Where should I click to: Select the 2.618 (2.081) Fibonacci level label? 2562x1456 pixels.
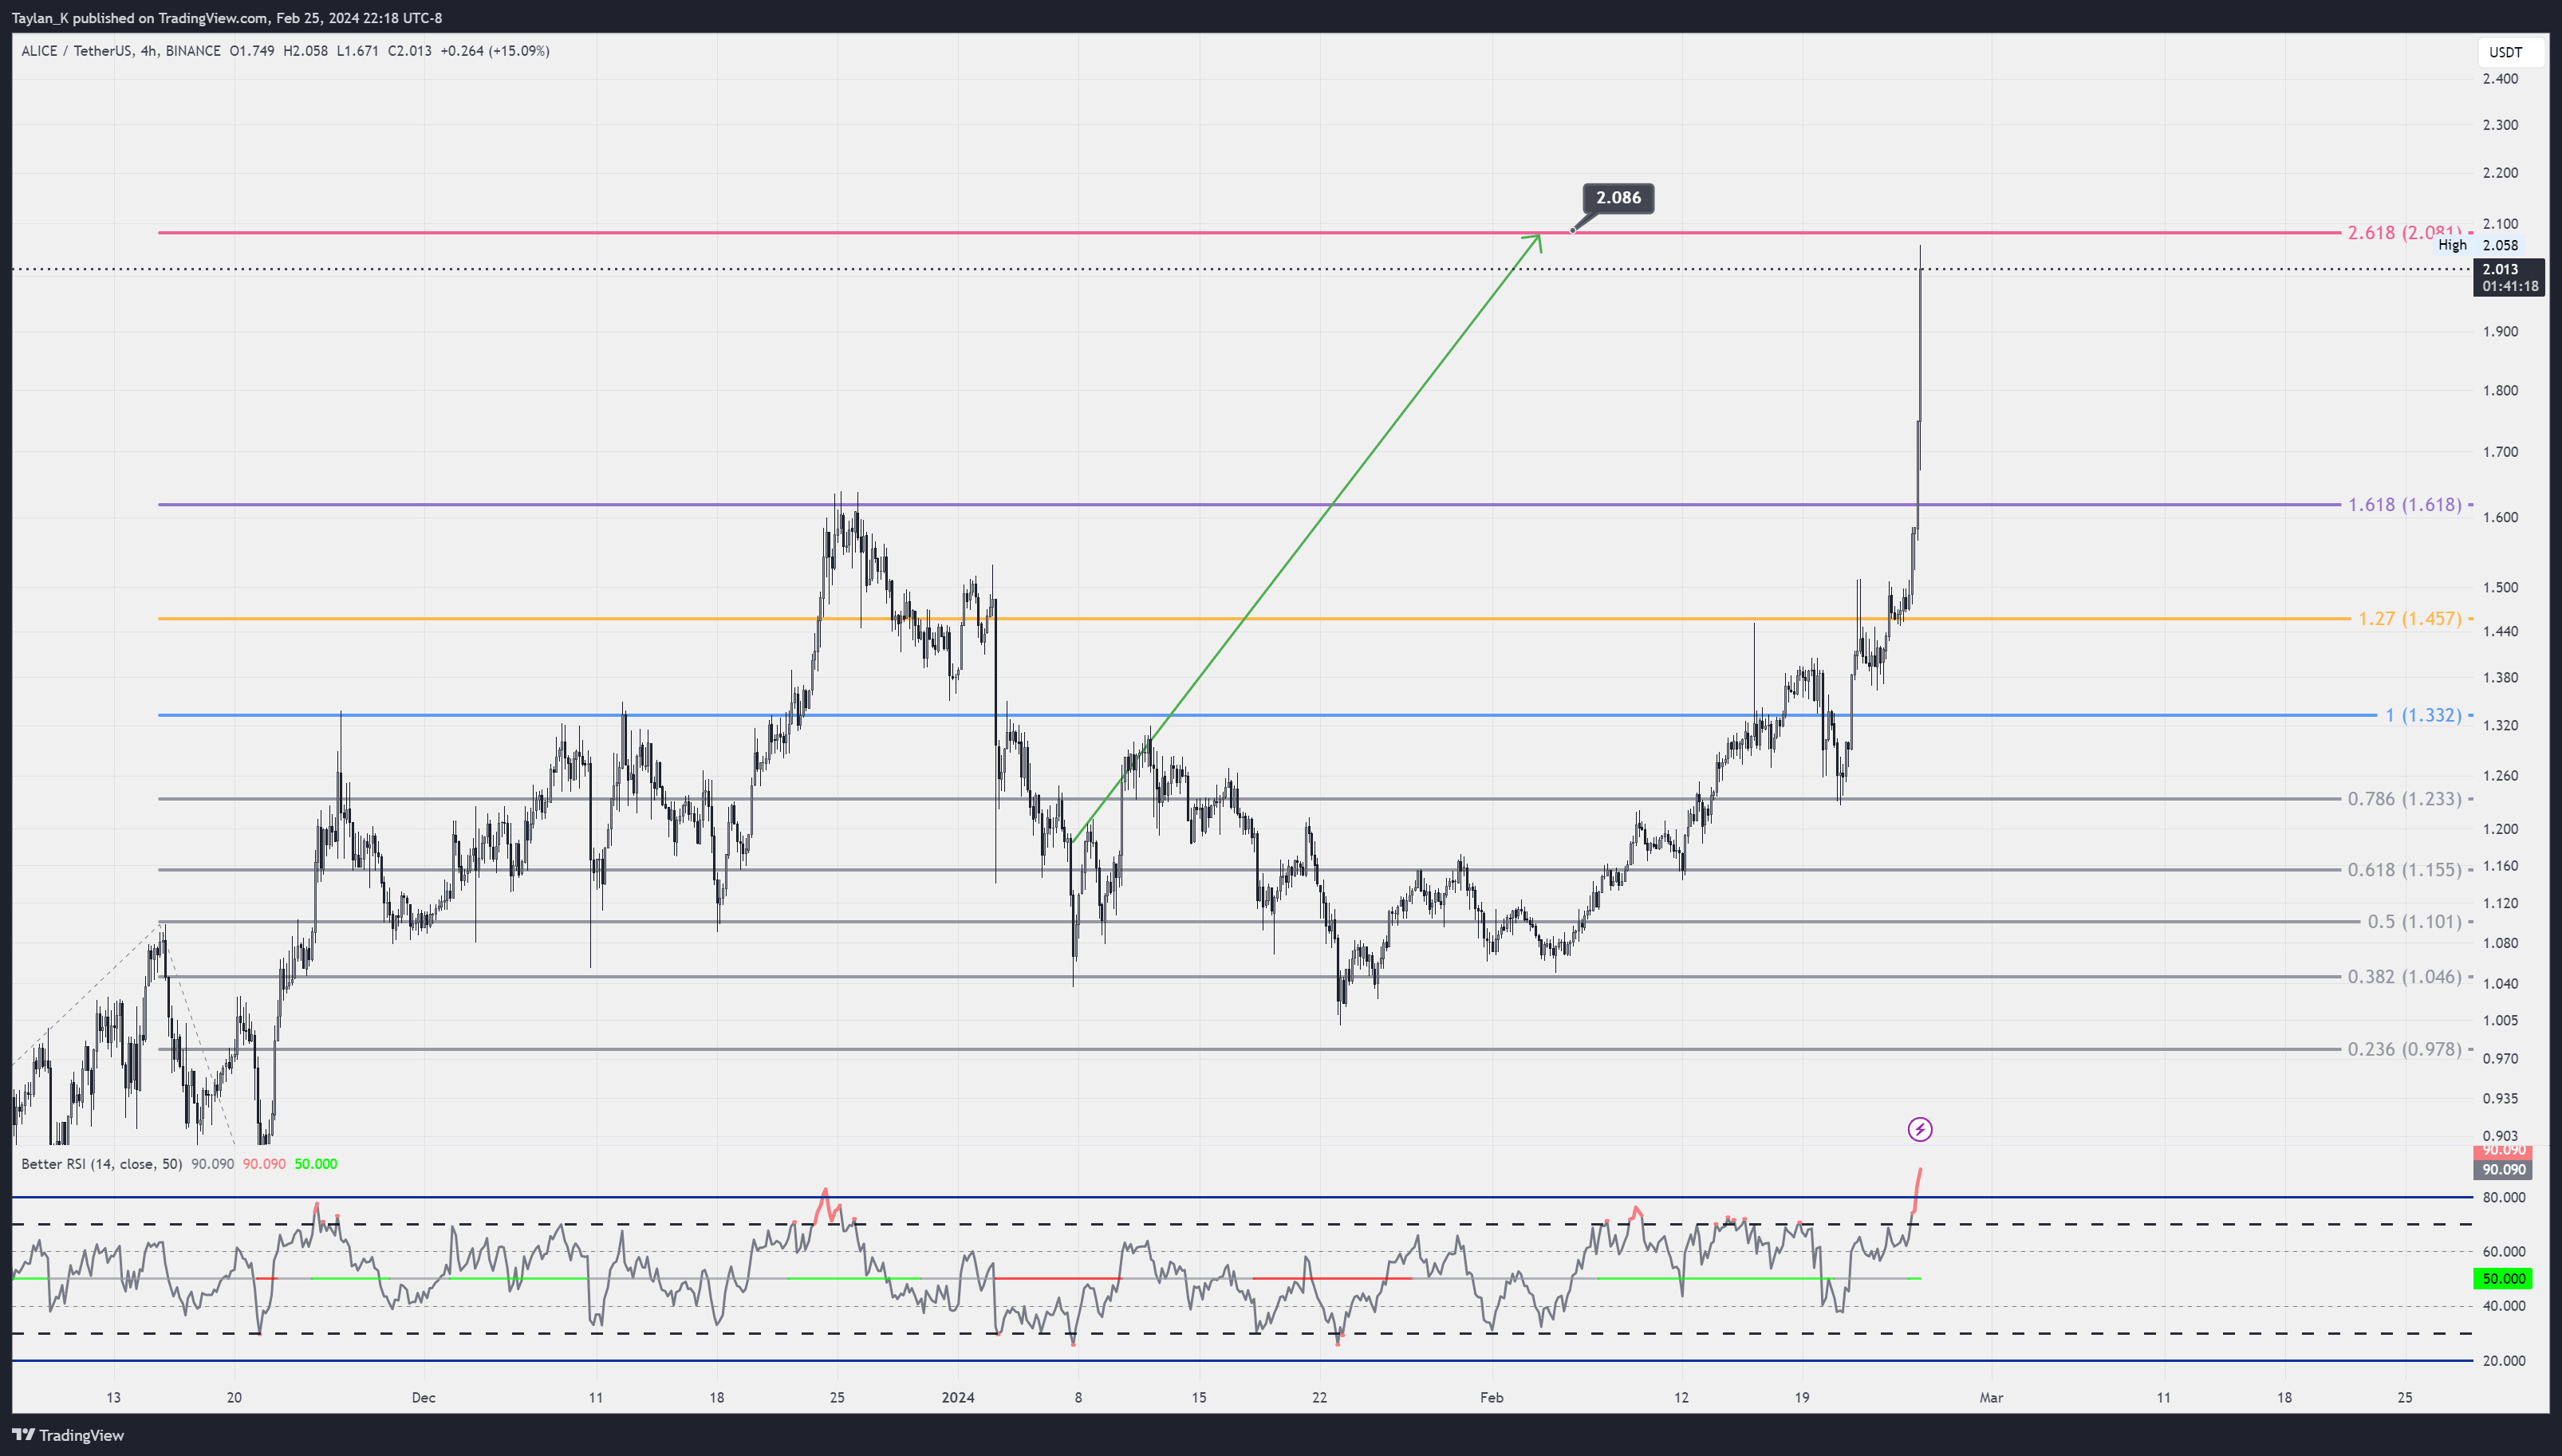(x=2404, y=233)
